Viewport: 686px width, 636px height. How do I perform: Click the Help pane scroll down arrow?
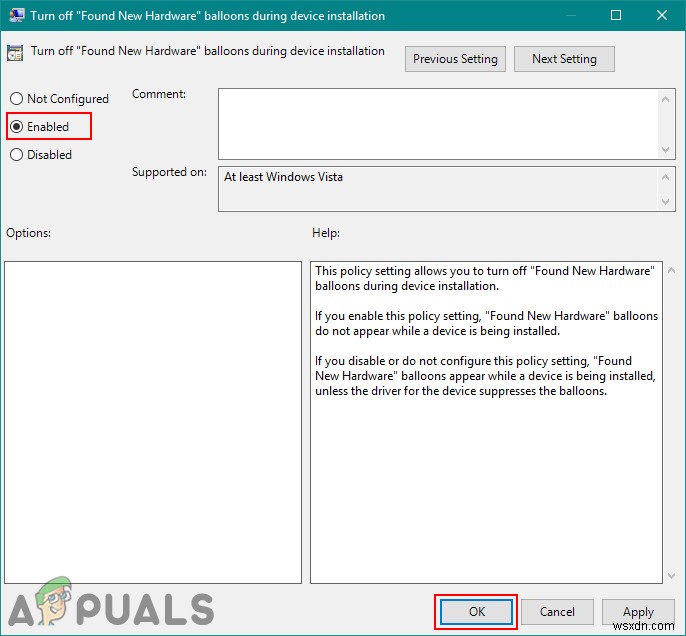pyautogui.click(x=672, y=576)
